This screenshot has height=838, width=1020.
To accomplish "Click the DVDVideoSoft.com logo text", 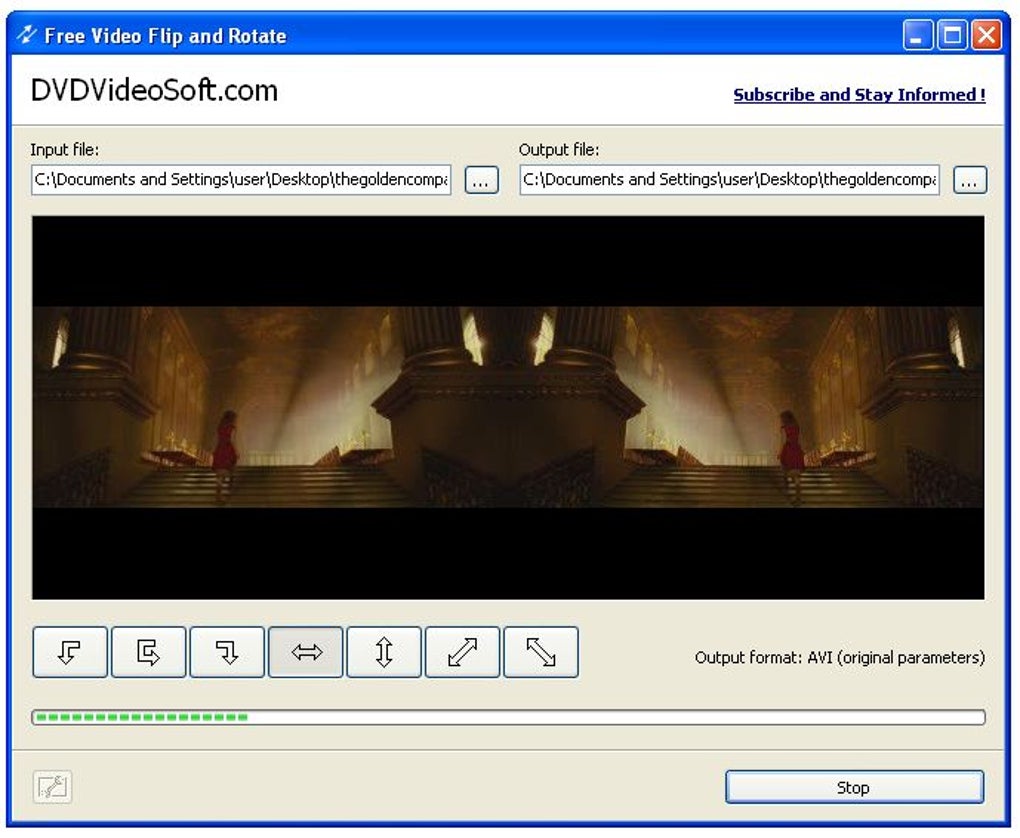I will (x=154, y=90).
